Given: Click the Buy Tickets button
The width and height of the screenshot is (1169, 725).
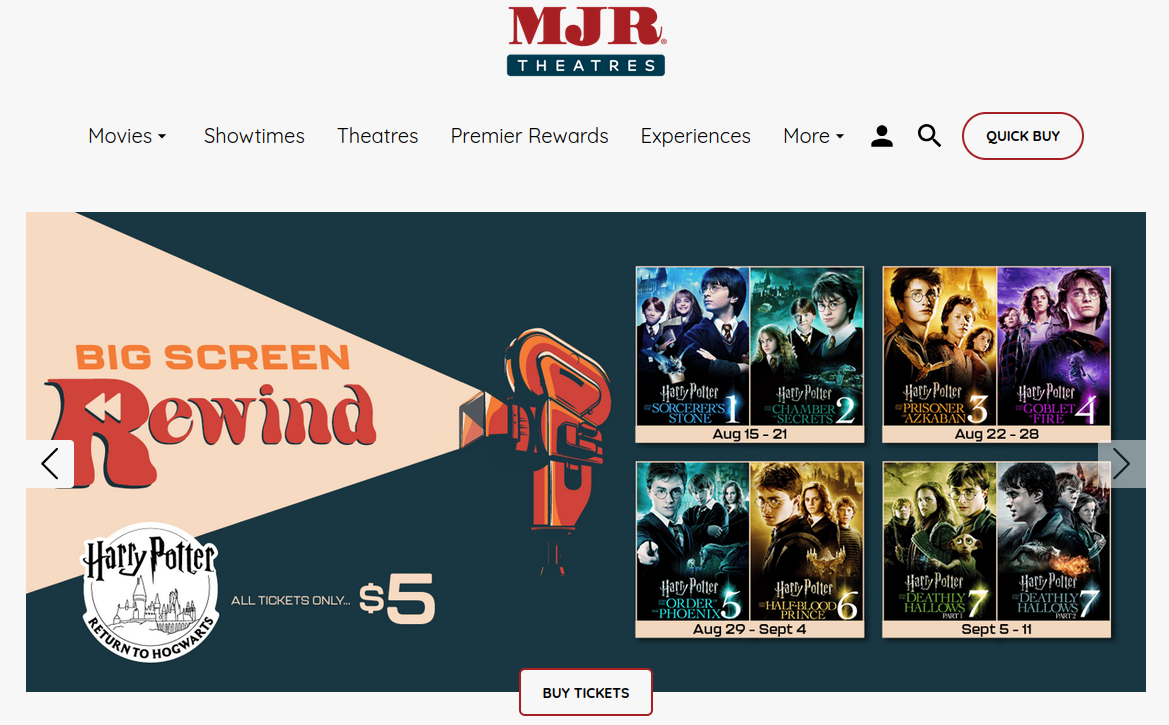Looking at the screenshot, I should (x=586, y=693).
